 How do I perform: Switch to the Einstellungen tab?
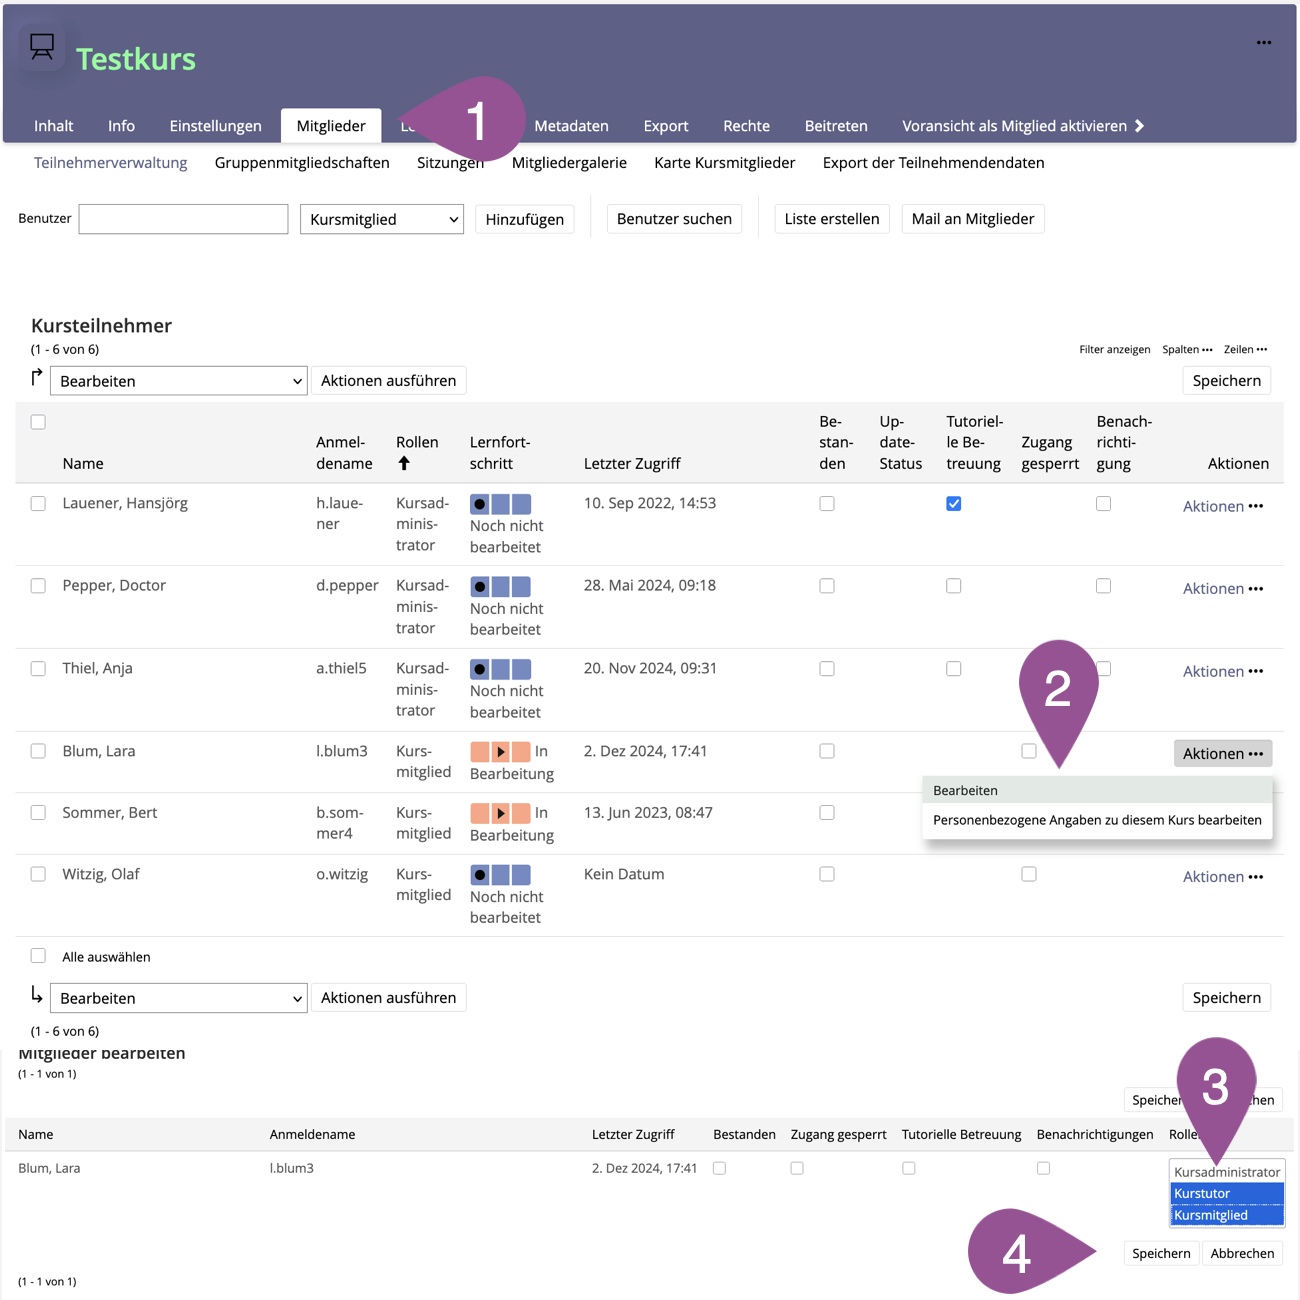point(215,126)
